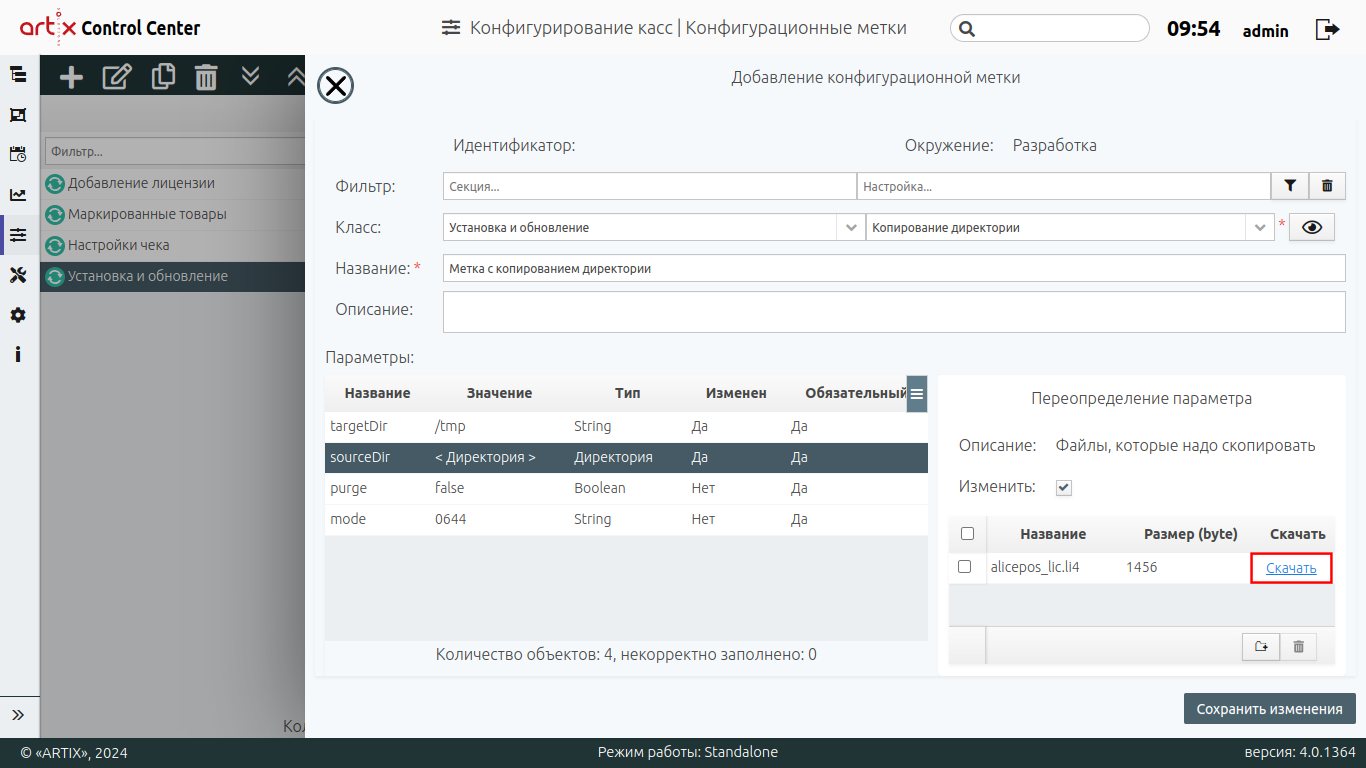Select Маркированные товары in the list
Viewport: 1366px width, 768px height.
tap(173, 215)
